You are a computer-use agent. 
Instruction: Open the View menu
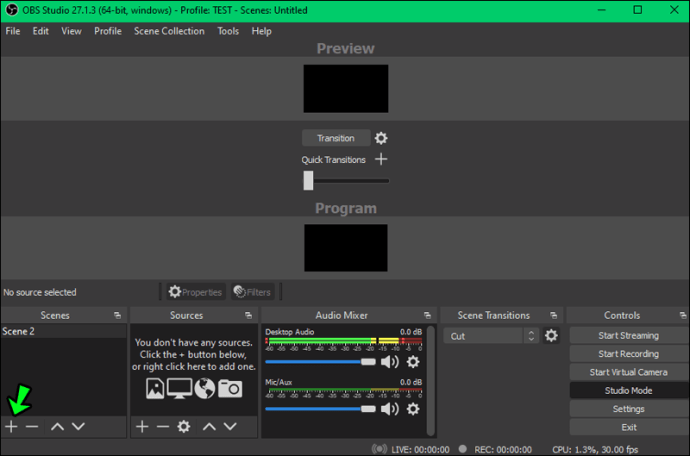(71, 31)
